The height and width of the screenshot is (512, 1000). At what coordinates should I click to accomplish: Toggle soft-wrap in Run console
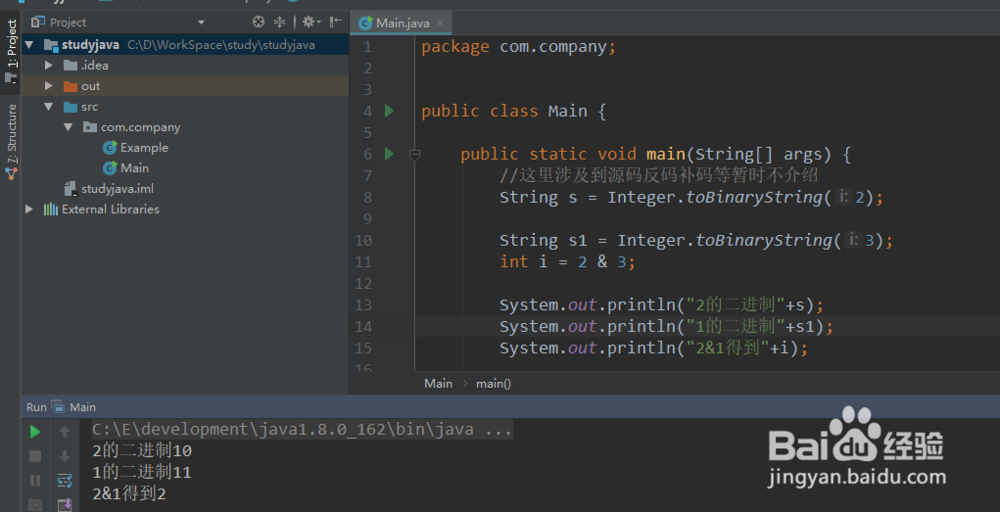[64, 480]
